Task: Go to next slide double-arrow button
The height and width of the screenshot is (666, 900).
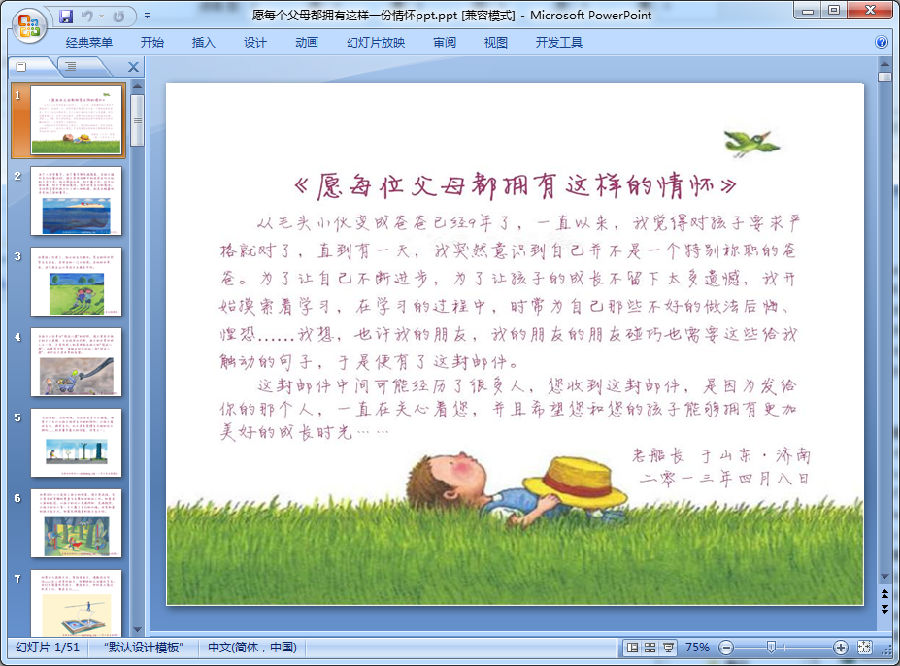Action: [x=885, y=609]
